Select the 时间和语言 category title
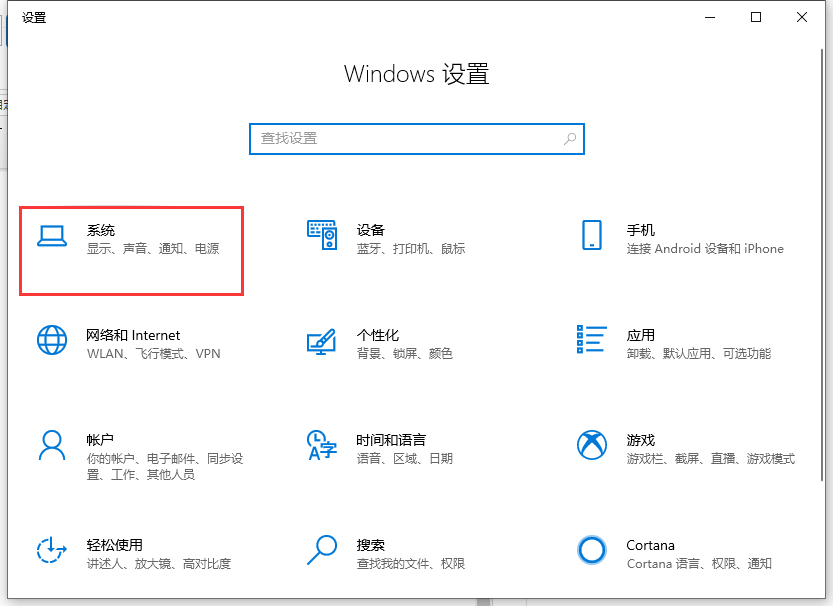Viewport: 833px width, 606px height. pos(391,440)
